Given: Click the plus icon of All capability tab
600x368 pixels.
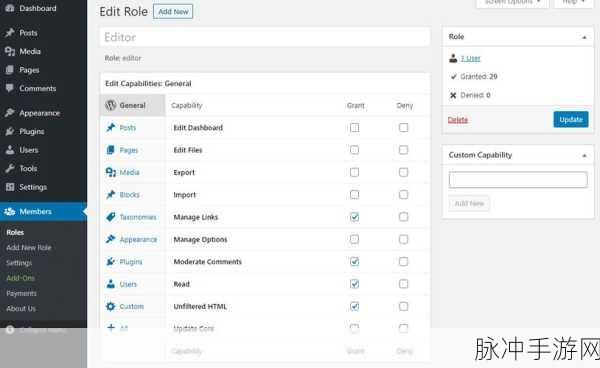Looking at the screenshot, I should coord(111,327).
